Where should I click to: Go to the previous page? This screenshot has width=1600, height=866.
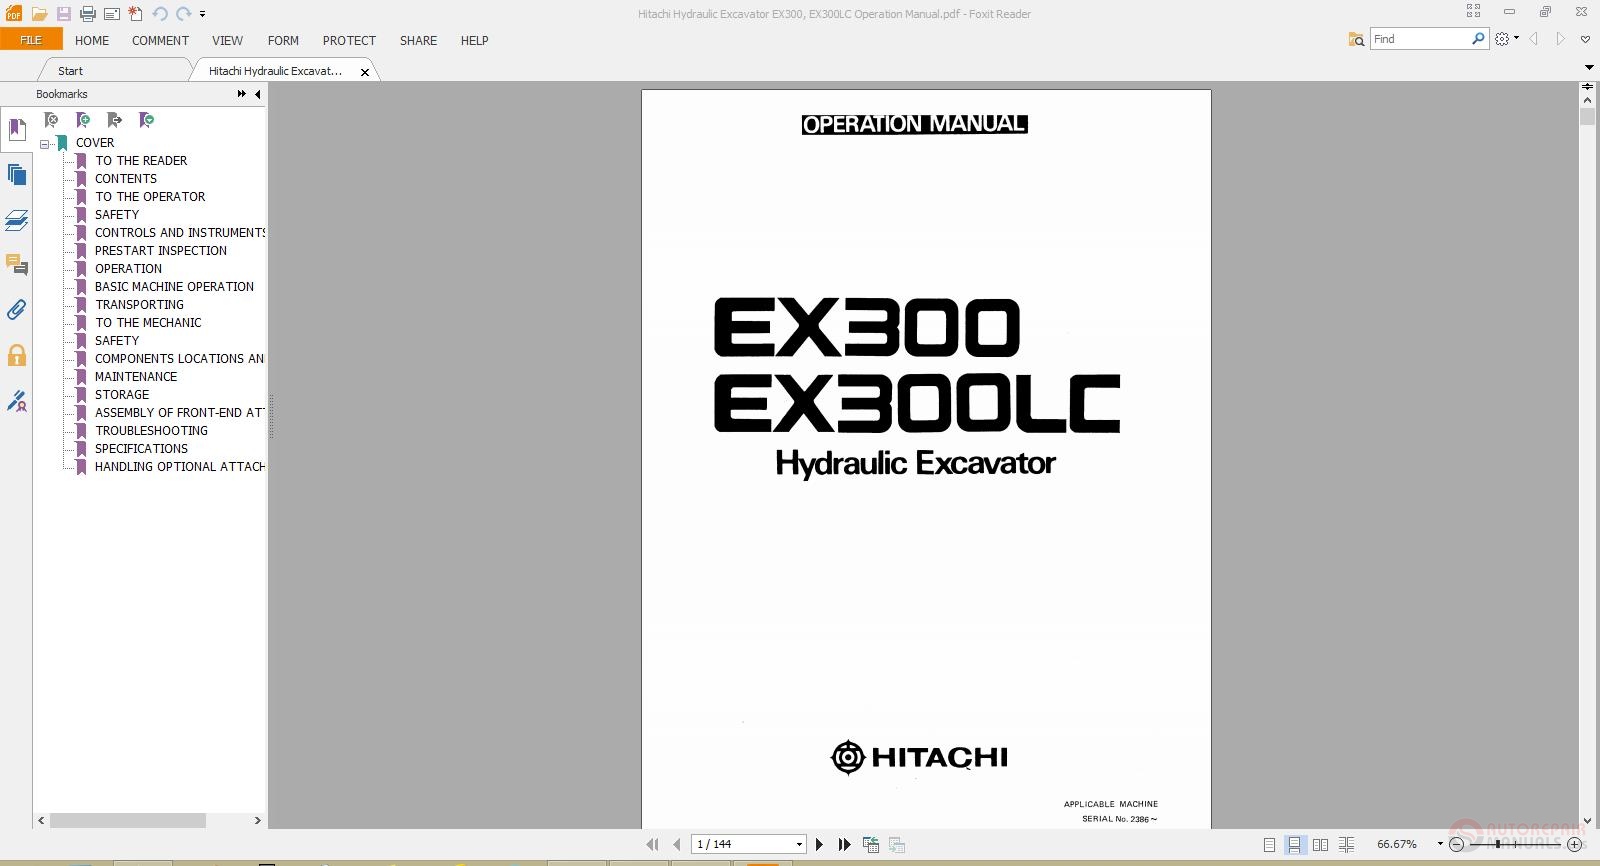(x=677, y=845)
